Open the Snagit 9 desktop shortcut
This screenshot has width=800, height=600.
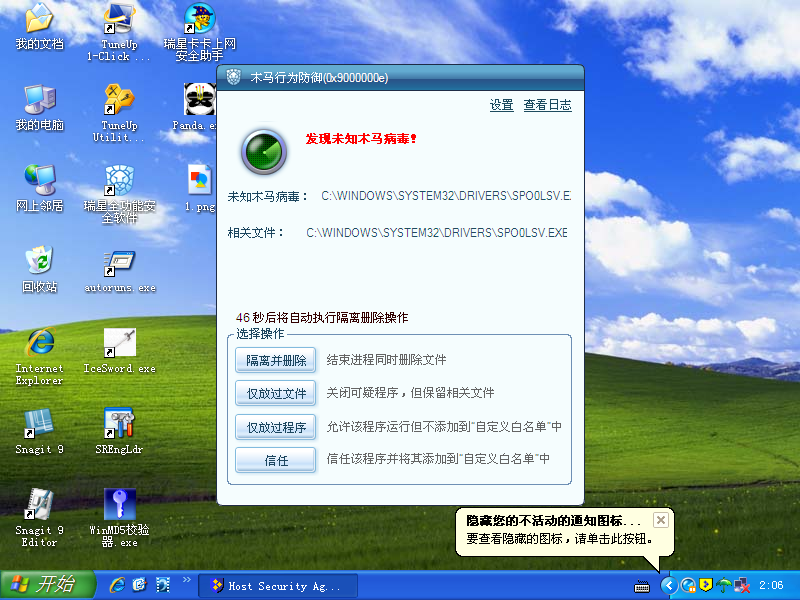(x=39, y=432)
